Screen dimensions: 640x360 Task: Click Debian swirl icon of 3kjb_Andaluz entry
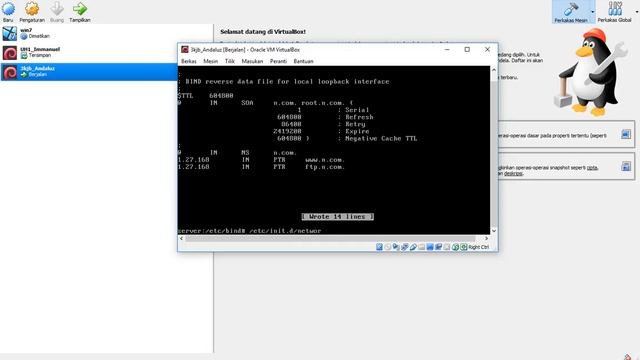pos(9,72)
